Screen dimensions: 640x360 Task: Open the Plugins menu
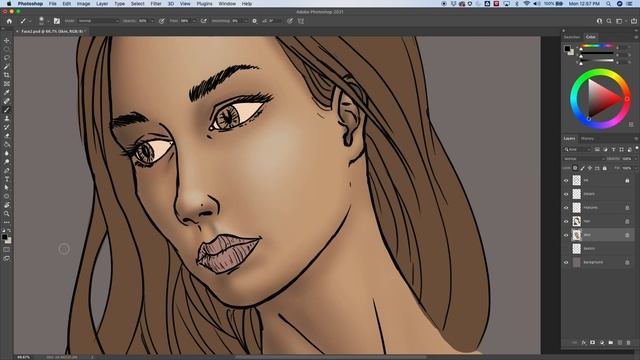coord(204,4)
